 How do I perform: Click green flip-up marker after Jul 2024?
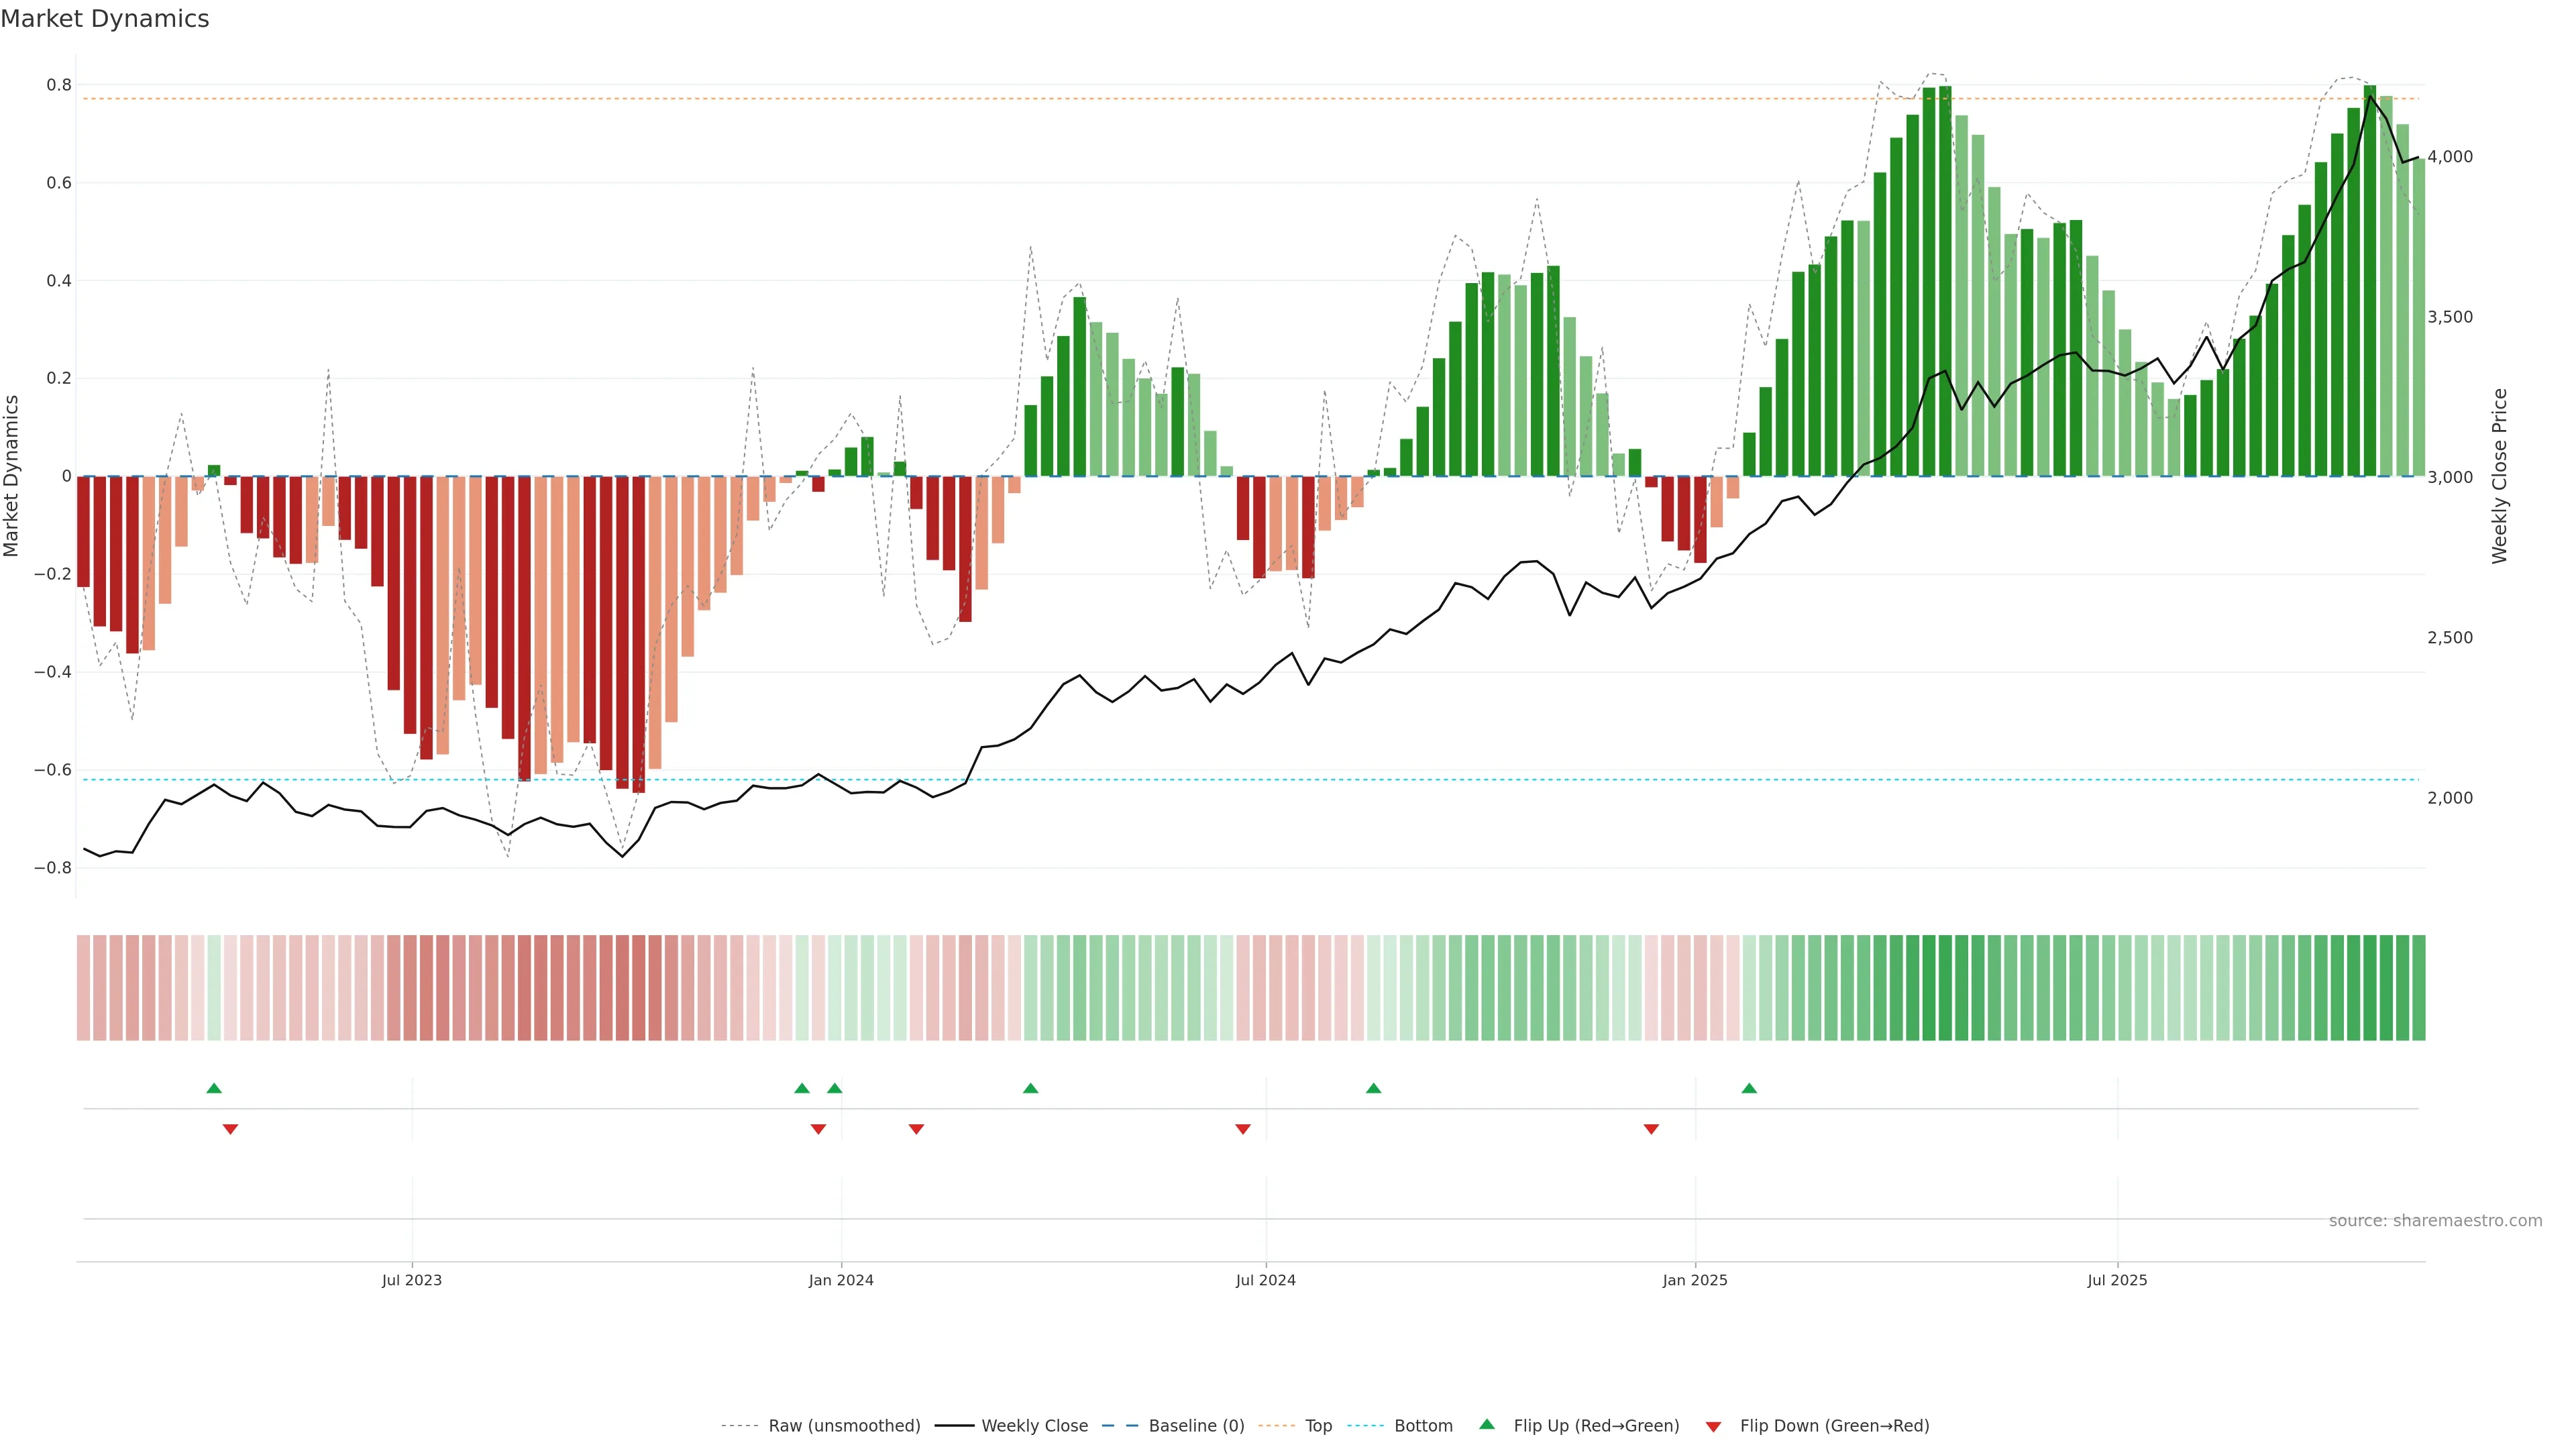coord(1373,1088)
